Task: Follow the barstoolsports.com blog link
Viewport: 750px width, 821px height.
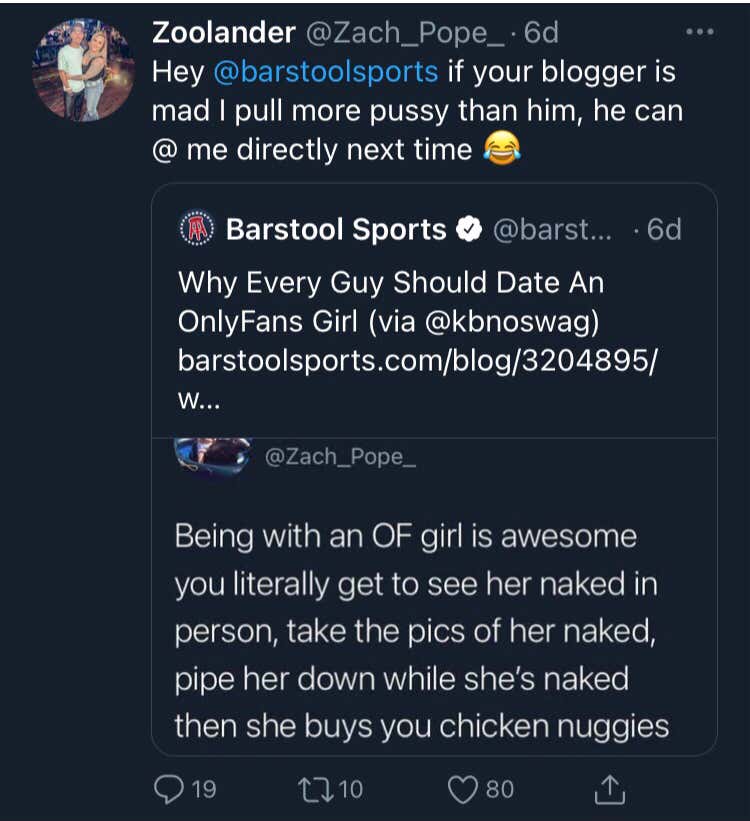Action: coord(417,360)
